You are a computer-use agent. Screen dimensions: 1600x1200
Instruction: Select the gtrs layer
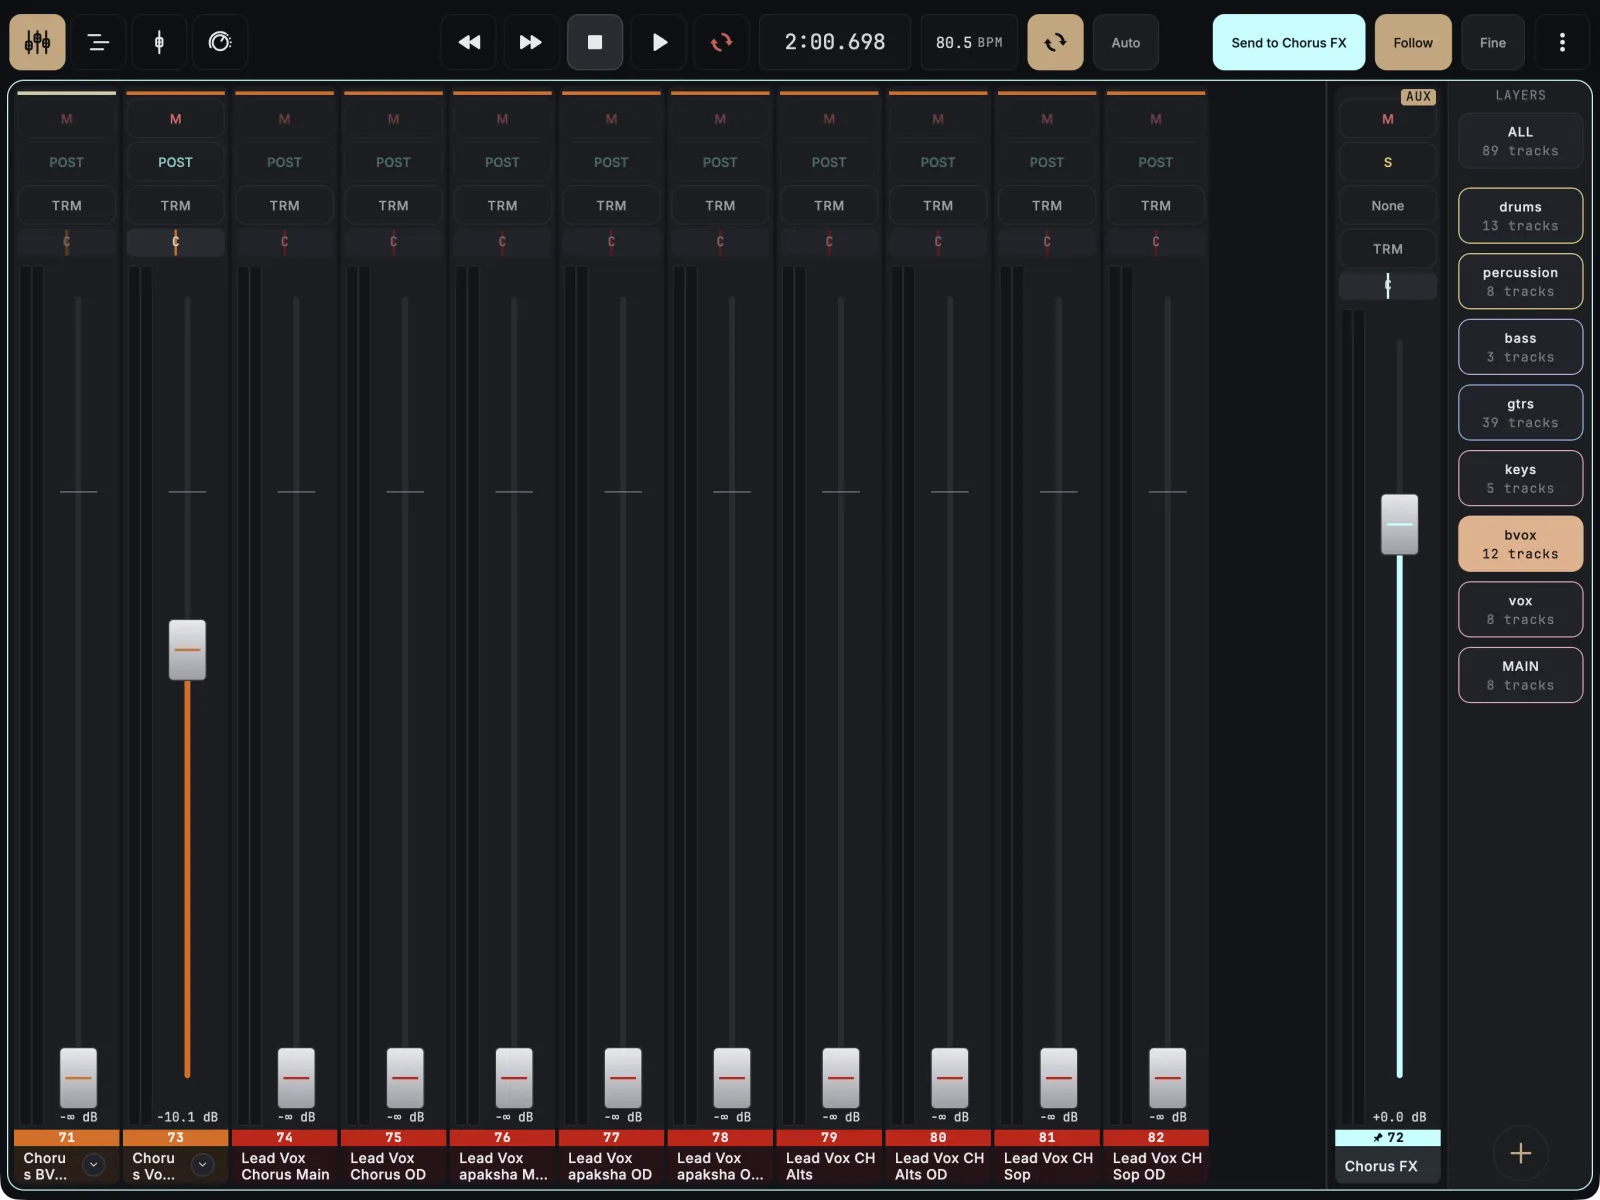[x=1520, y=413]
